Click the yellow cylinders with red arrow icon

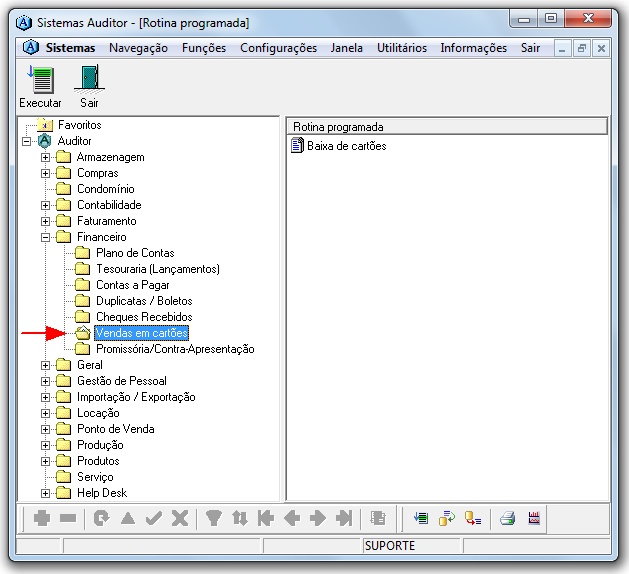473,518
